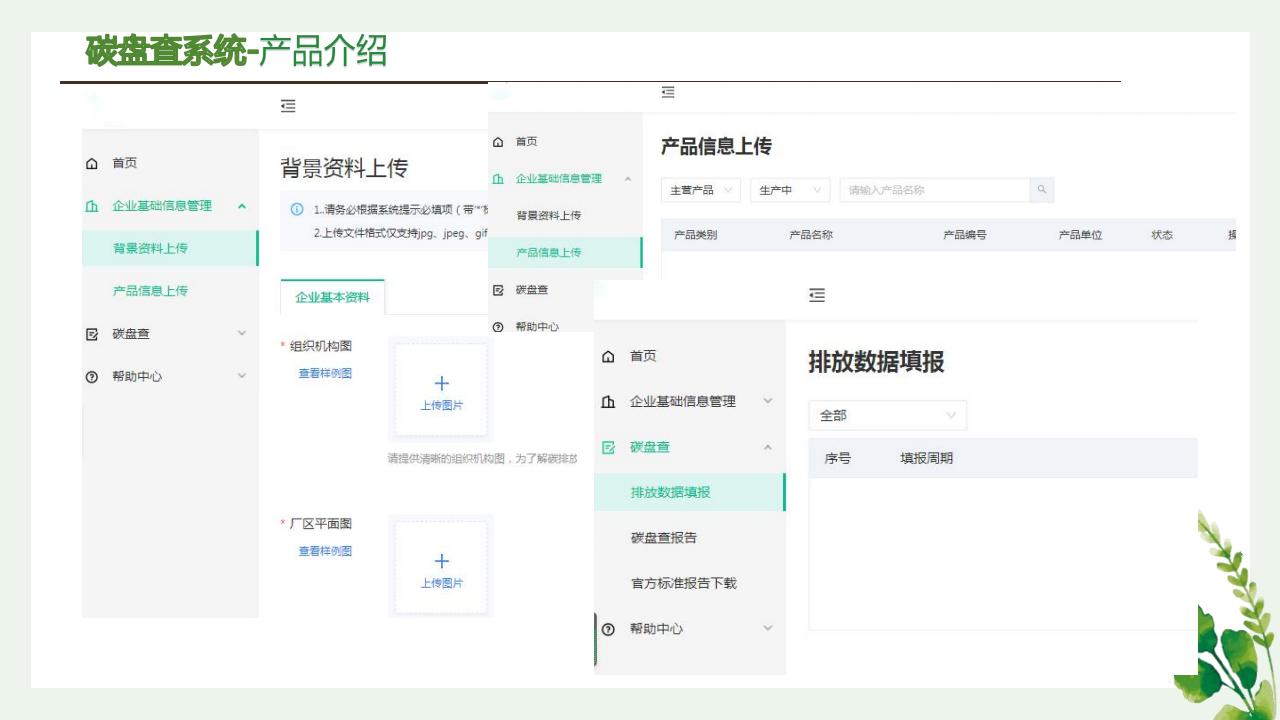
Task: Open the 全部 filter dropdown under 排放数据填报
Action: click(887, 415)
